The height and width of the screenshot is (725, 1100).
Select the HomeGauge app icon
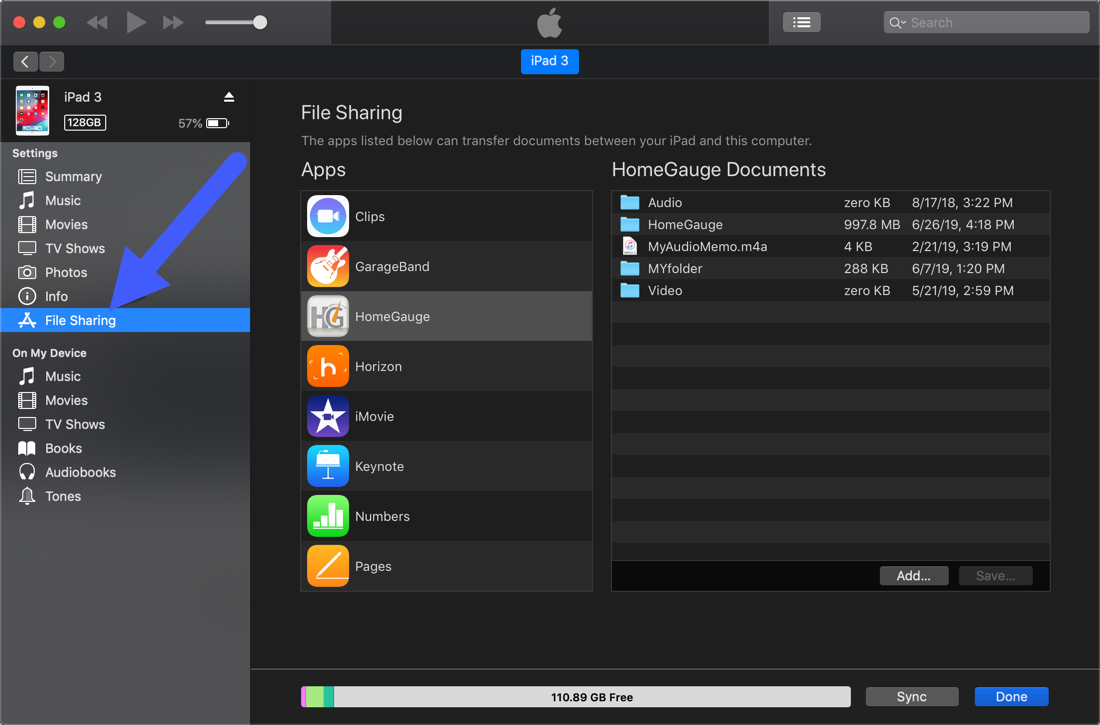pos(328,316)
